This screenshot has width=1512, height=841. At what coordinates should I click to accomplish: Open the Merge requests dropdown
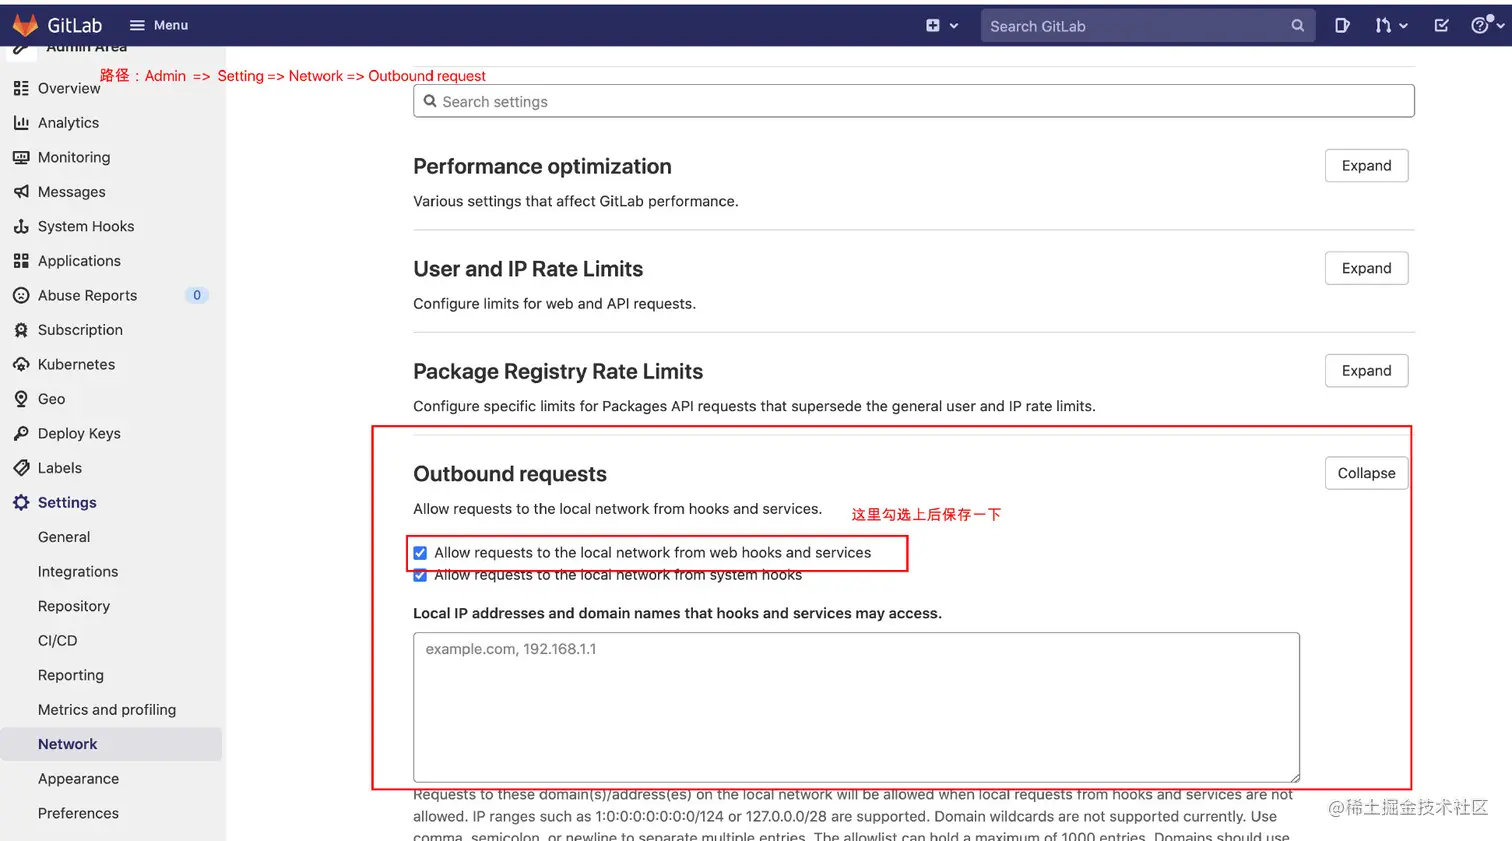[x=1391, y=26]
